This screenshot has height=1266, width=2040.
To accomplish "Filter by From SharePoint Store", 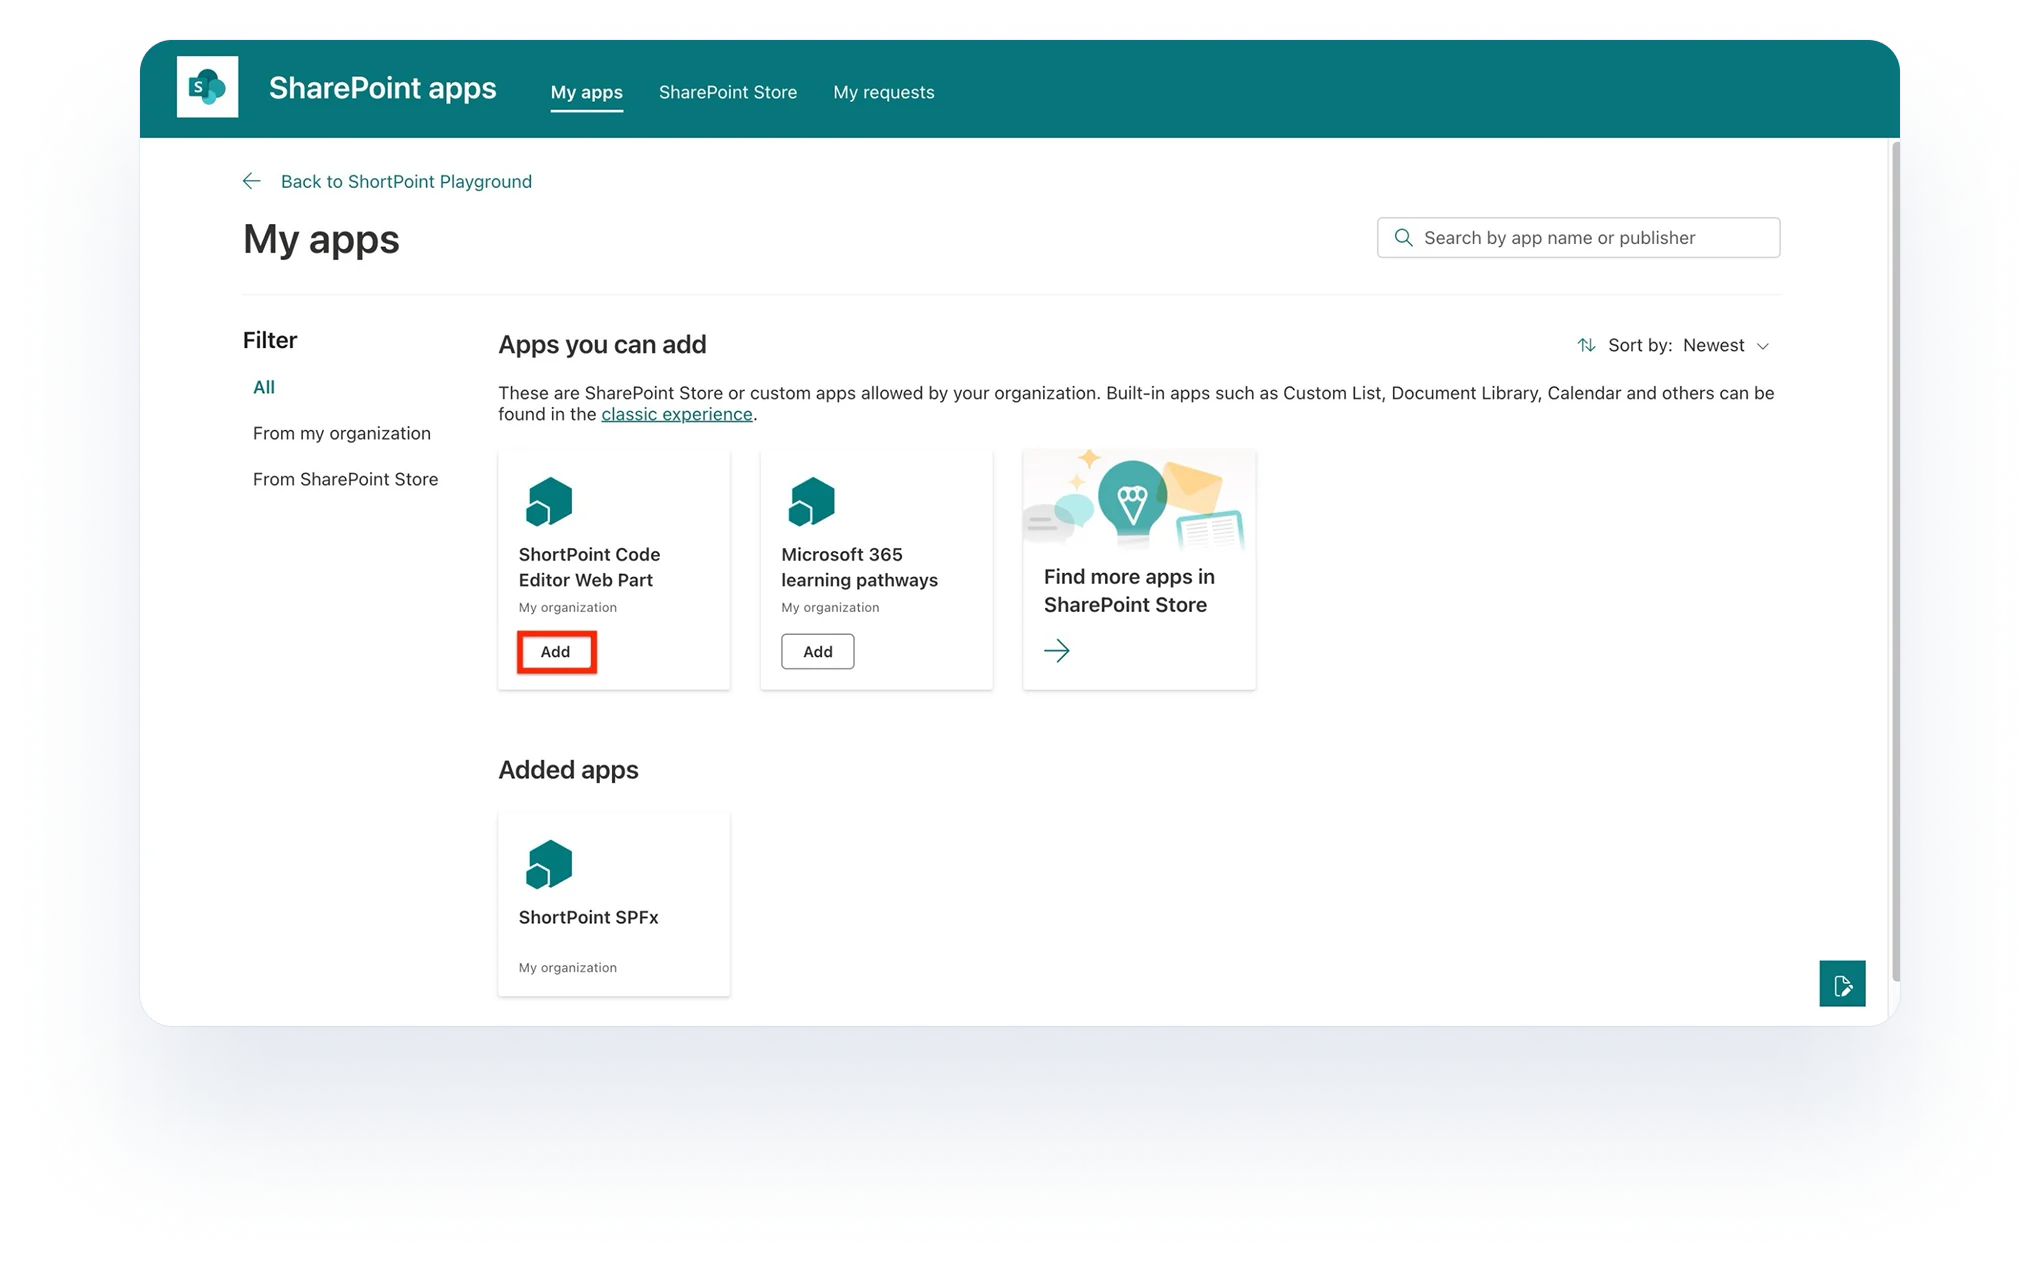I will tap(346, 479).
